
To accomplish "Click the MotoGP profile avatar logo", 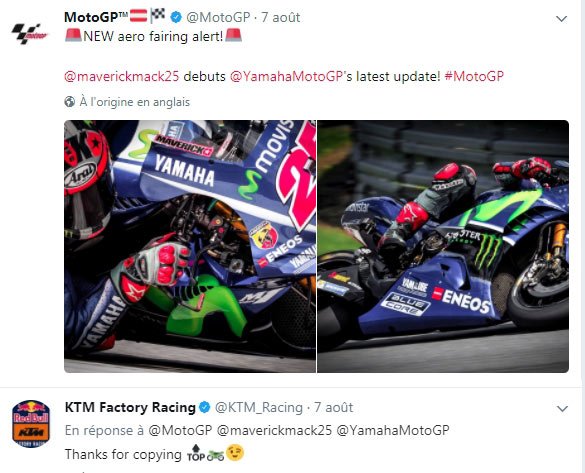I will [x=30, y=34].
